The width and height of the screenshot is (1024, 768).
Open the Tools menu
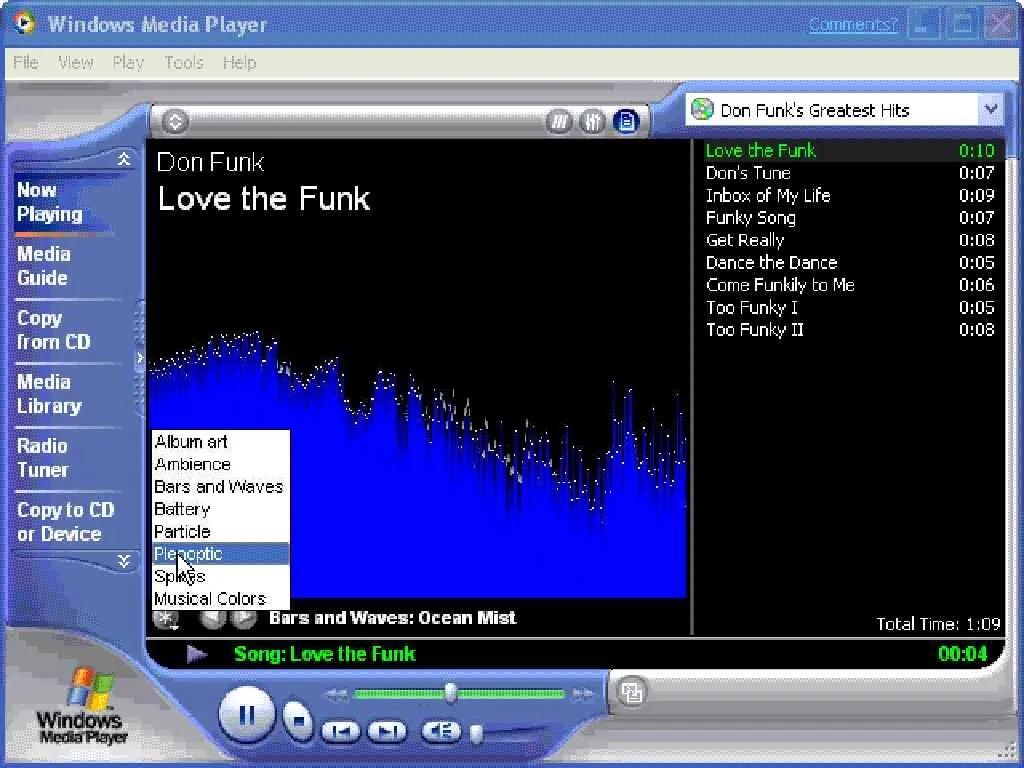(184, 63)
